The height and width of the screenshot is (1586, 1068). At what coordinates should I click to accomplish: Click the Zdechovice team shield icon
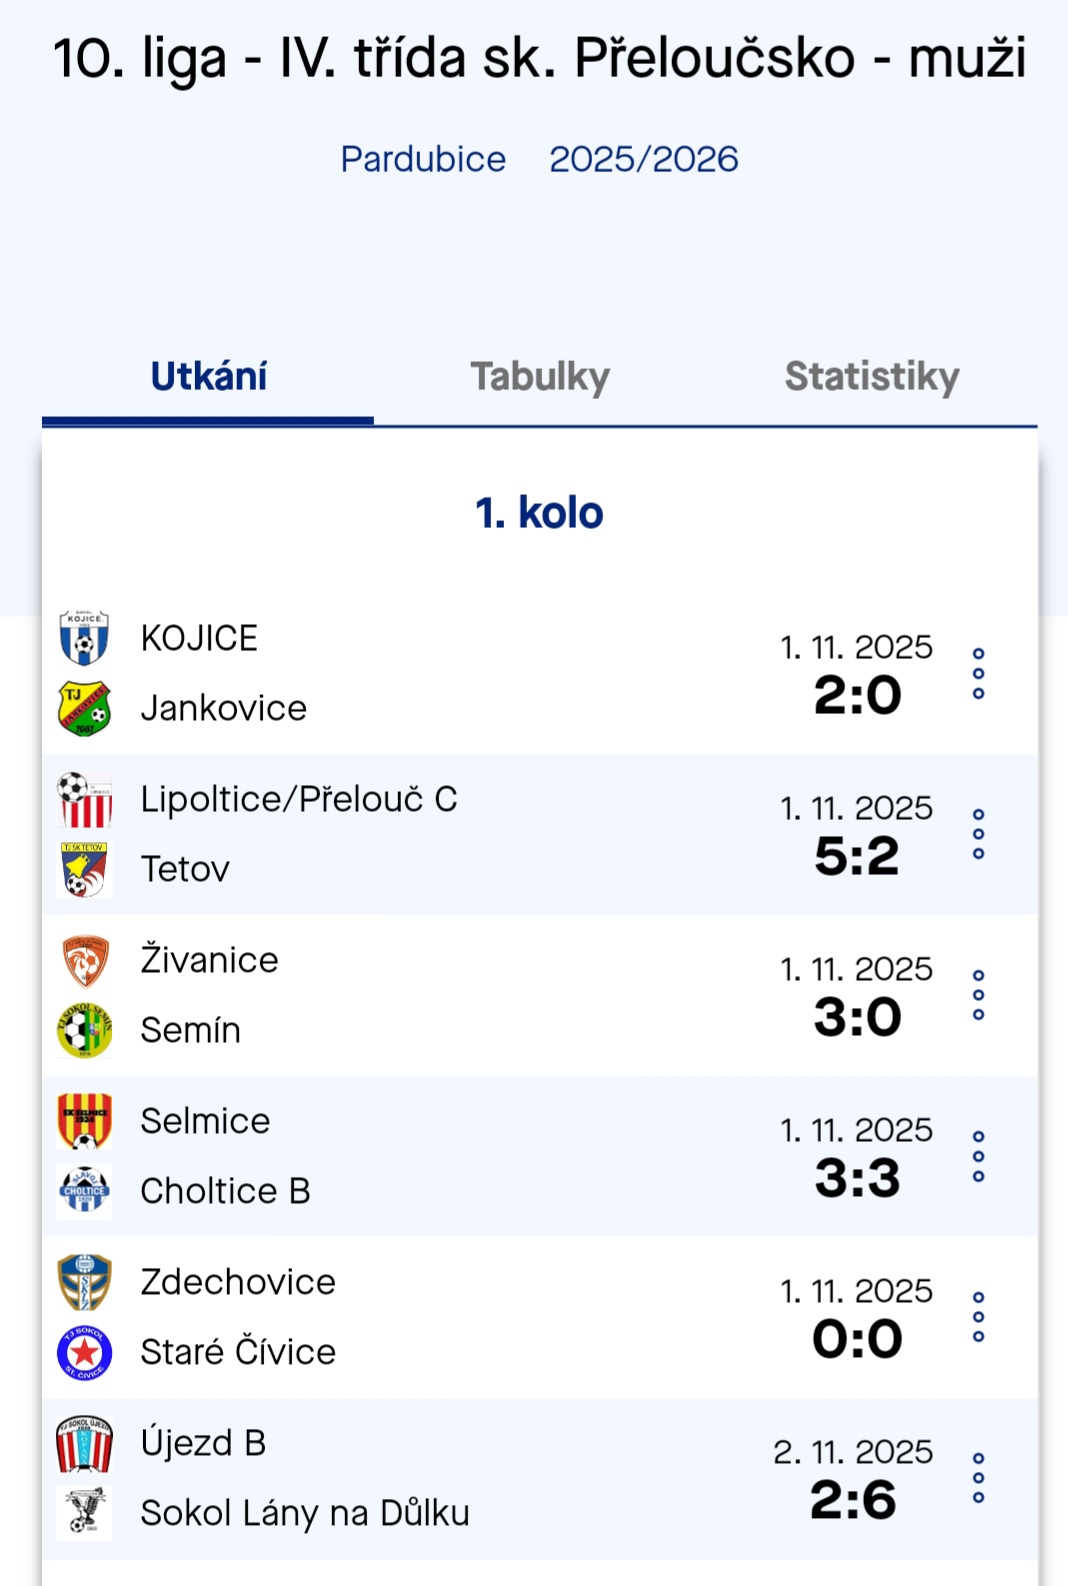tap(84, 1282)
